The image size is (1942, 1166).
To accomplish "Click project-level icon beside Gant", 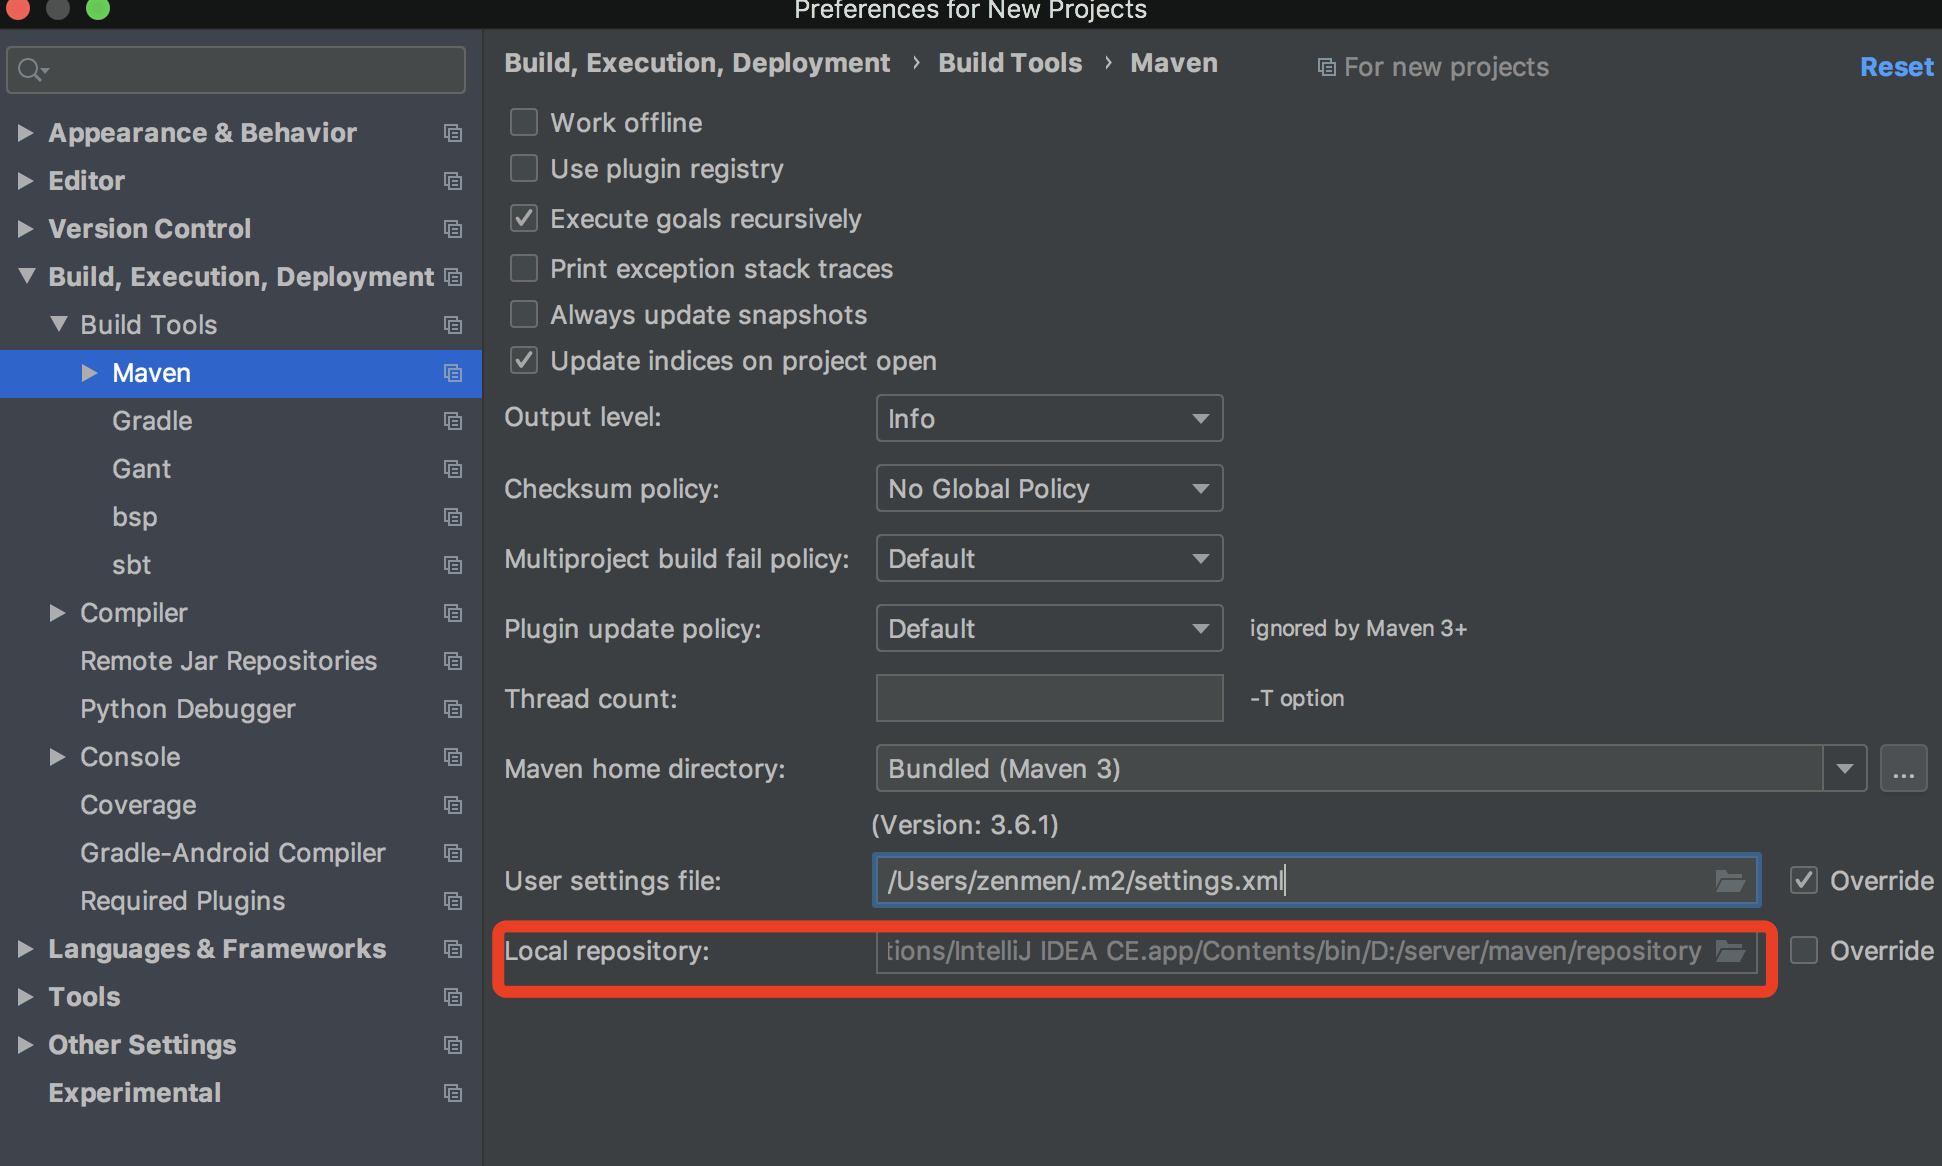I will (453, 469).
